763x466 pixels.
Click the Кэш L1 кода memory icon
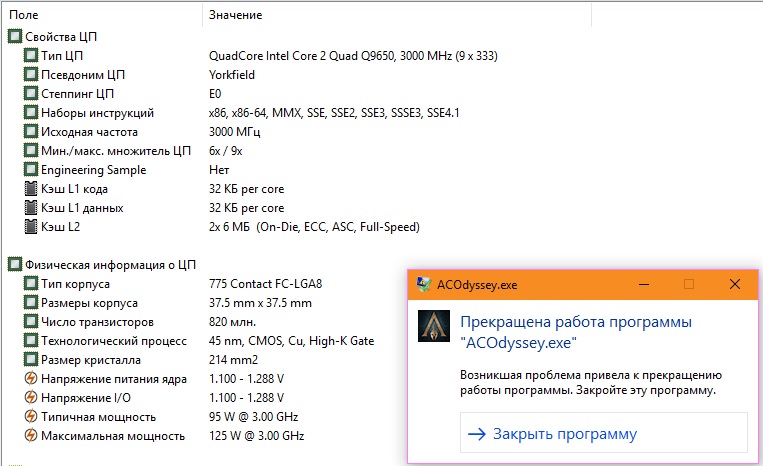coord(31,189)
